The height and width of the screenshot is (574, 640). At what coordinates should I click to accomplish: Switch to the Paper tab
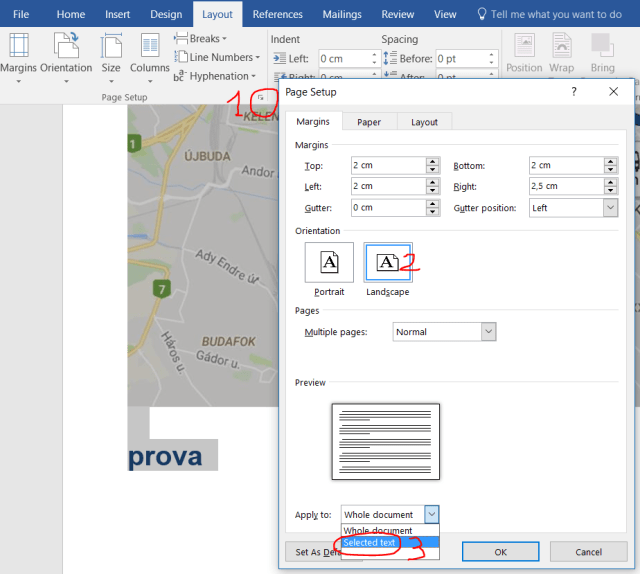point(369,122)
